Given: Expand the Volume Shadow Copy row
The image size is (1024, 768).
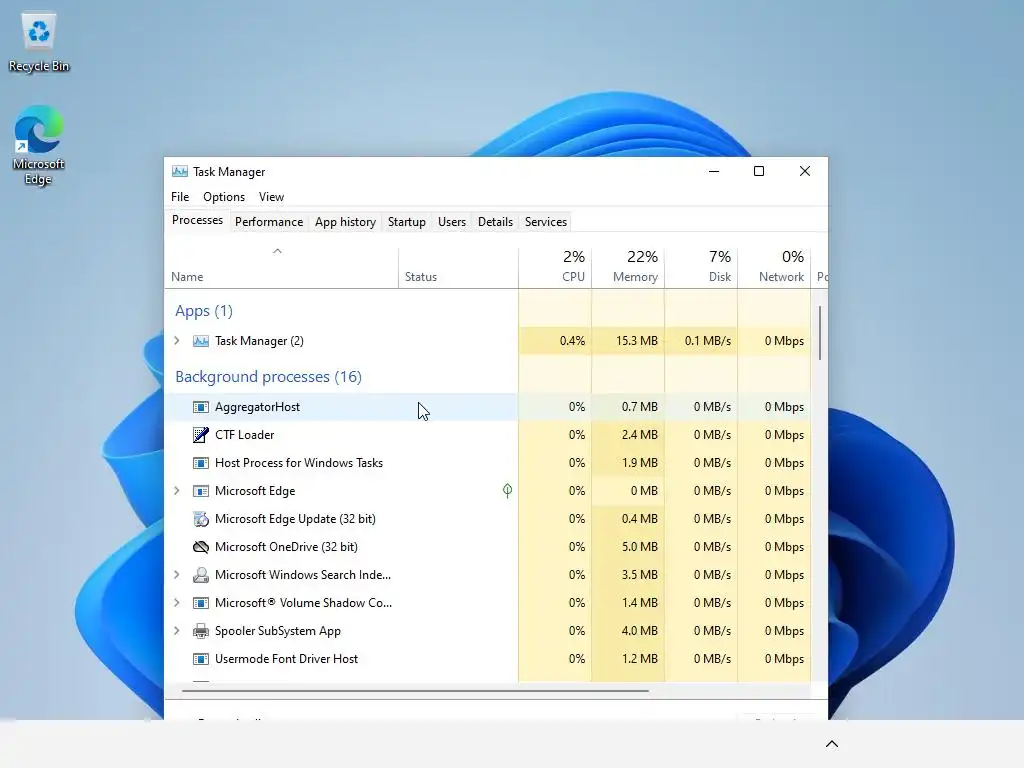Looking at the screenshot, I should click(x=176, y=603).
